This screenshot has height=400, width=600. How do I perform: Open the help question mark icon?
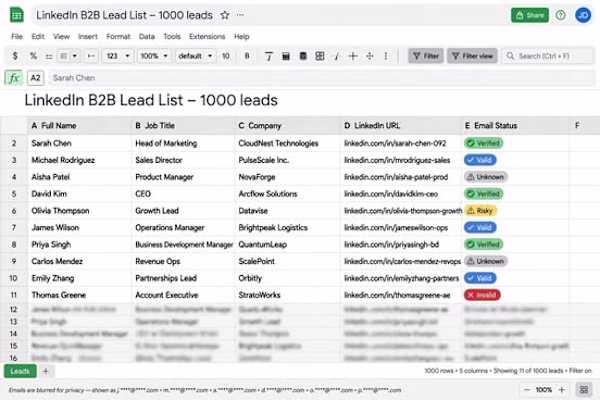(560, 15)
